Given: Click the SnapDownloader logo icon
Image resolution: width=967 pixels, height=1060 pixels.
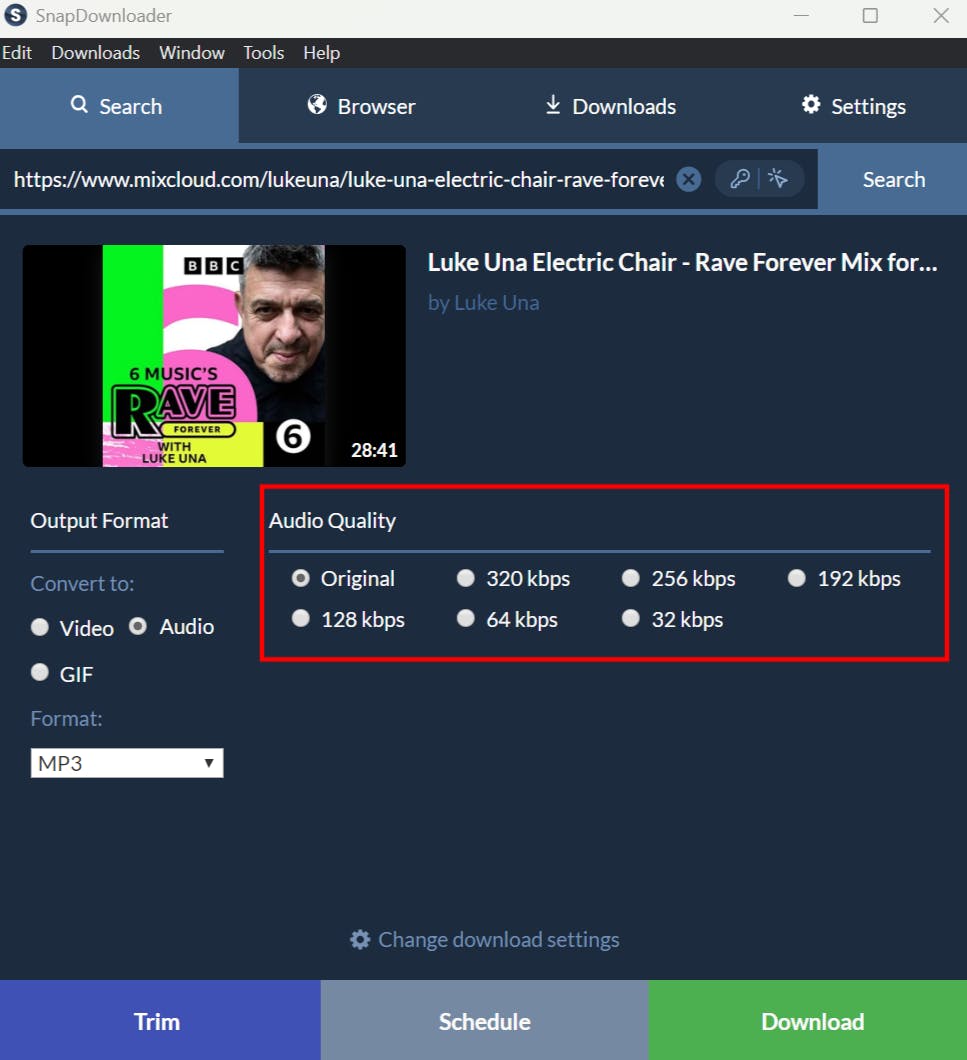Looking at the screenshot, I should click(x=15, y=15).
